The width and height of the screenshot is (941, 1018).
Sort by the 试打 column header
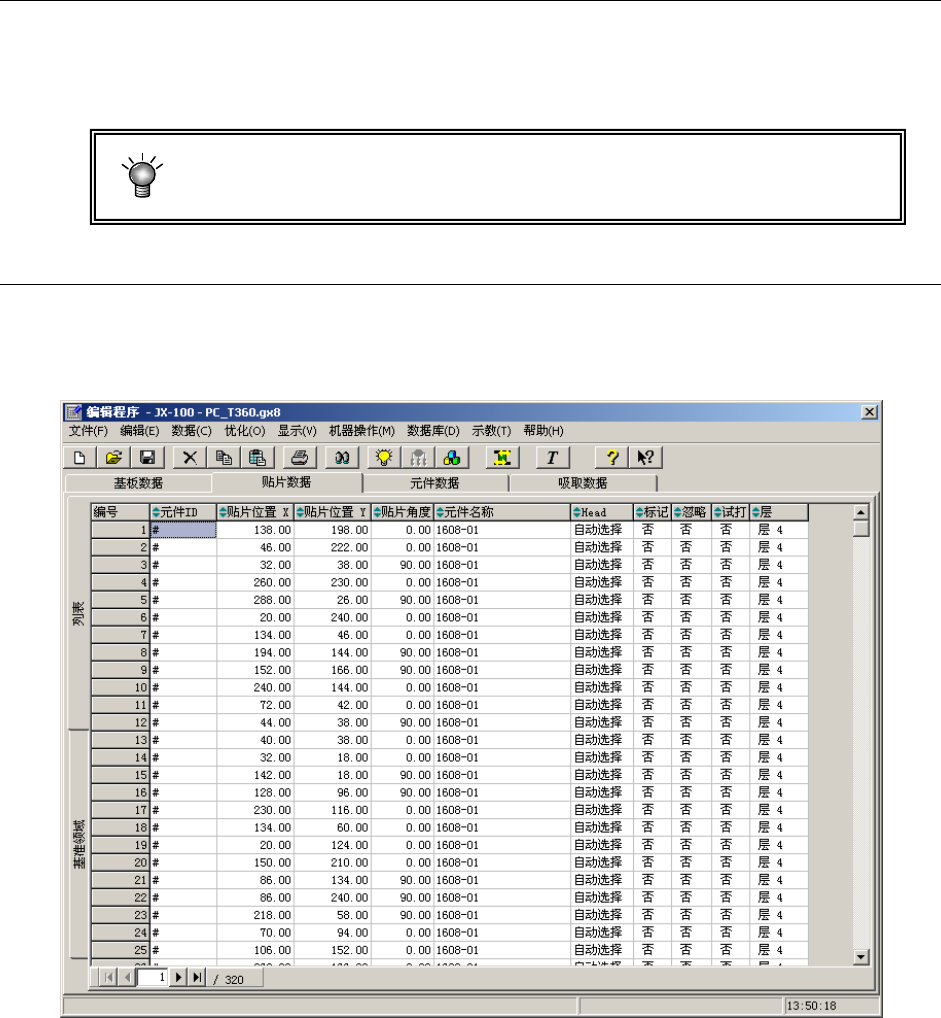click(731, 512)
